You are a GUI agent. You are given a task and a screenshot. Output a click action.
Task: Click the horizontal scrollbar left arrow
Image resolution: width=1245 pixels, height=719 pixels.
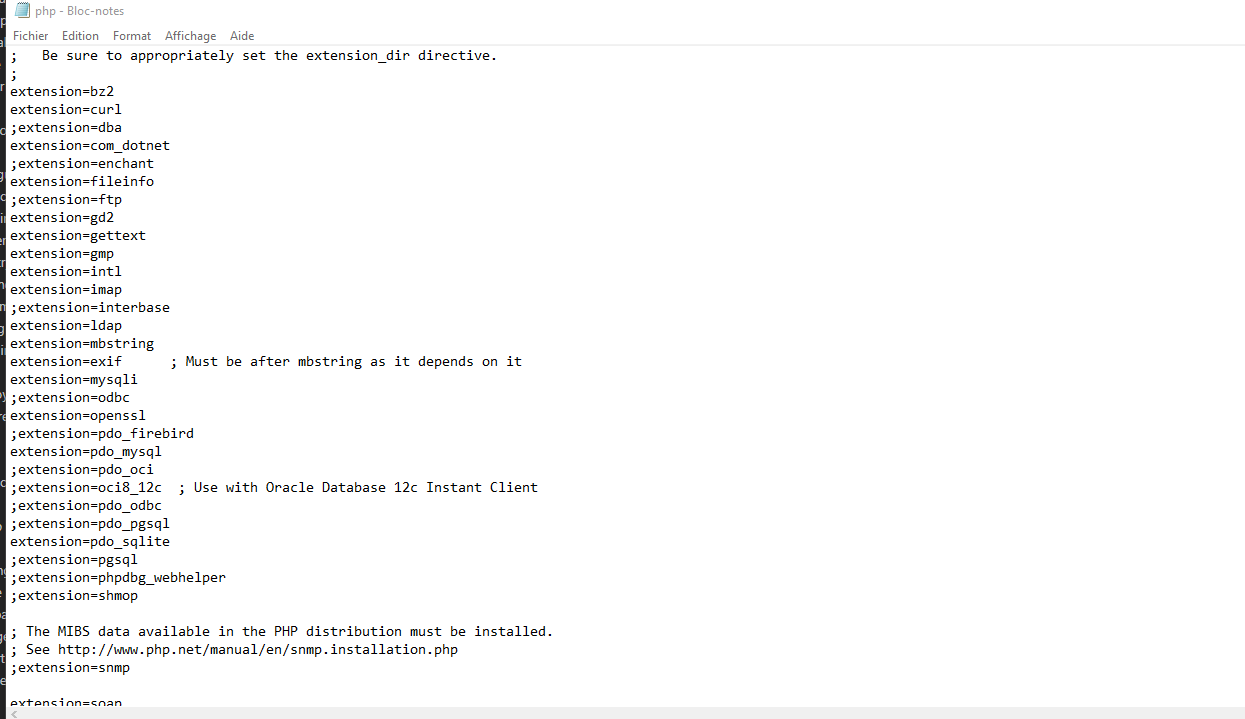(14, 713)
